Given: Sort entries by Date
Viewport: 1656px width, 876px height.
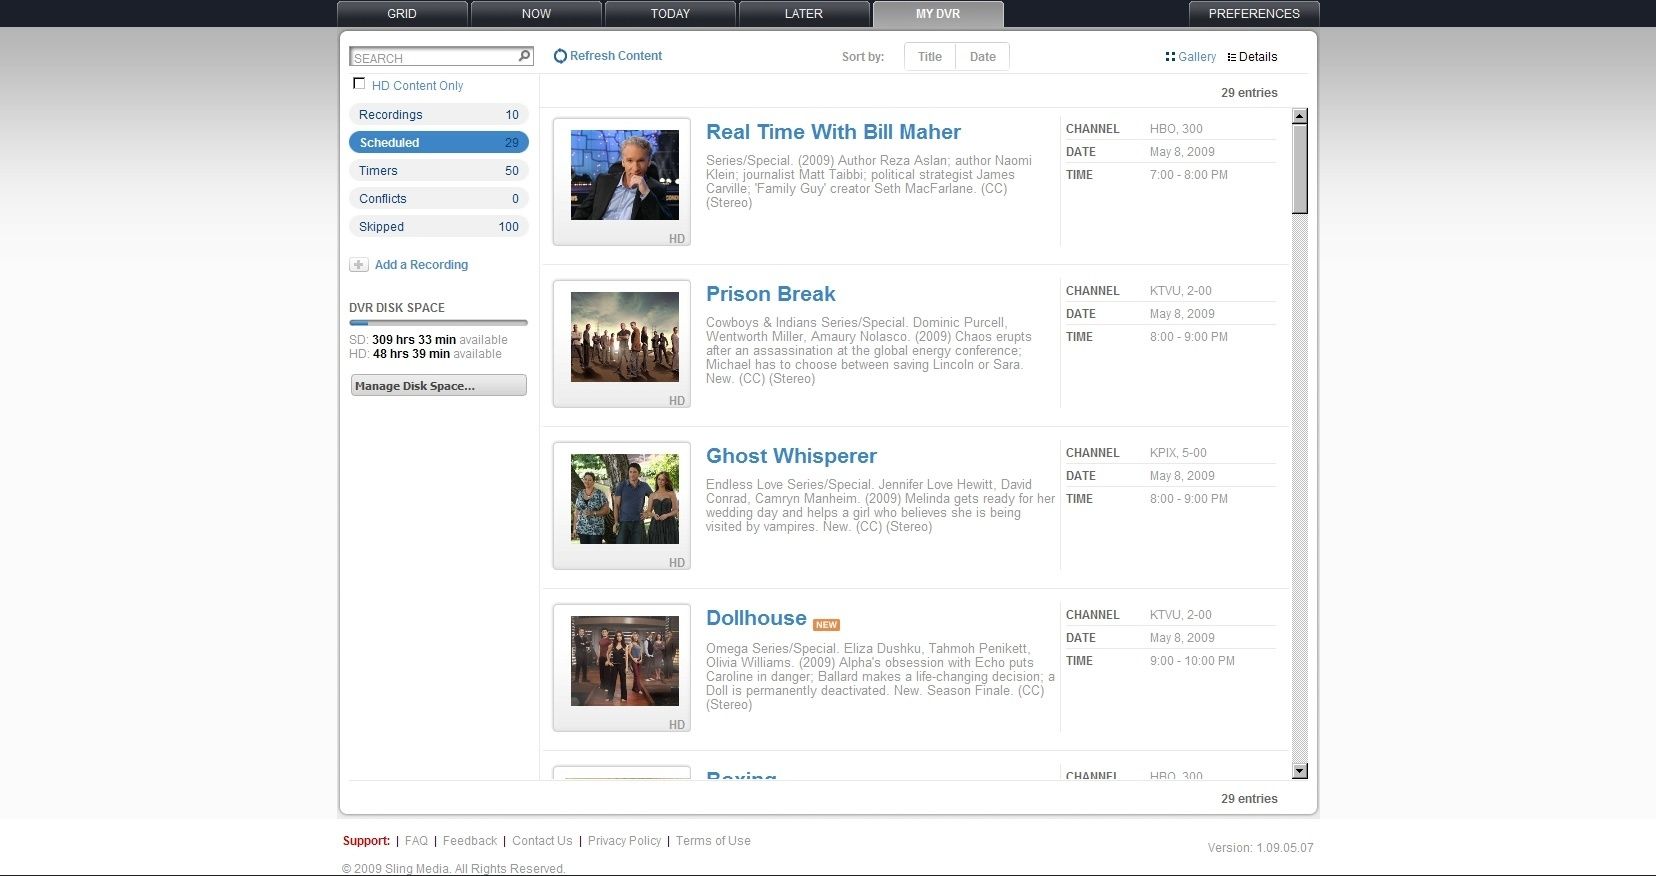Looking at the screenshot, I should (983, 57).
